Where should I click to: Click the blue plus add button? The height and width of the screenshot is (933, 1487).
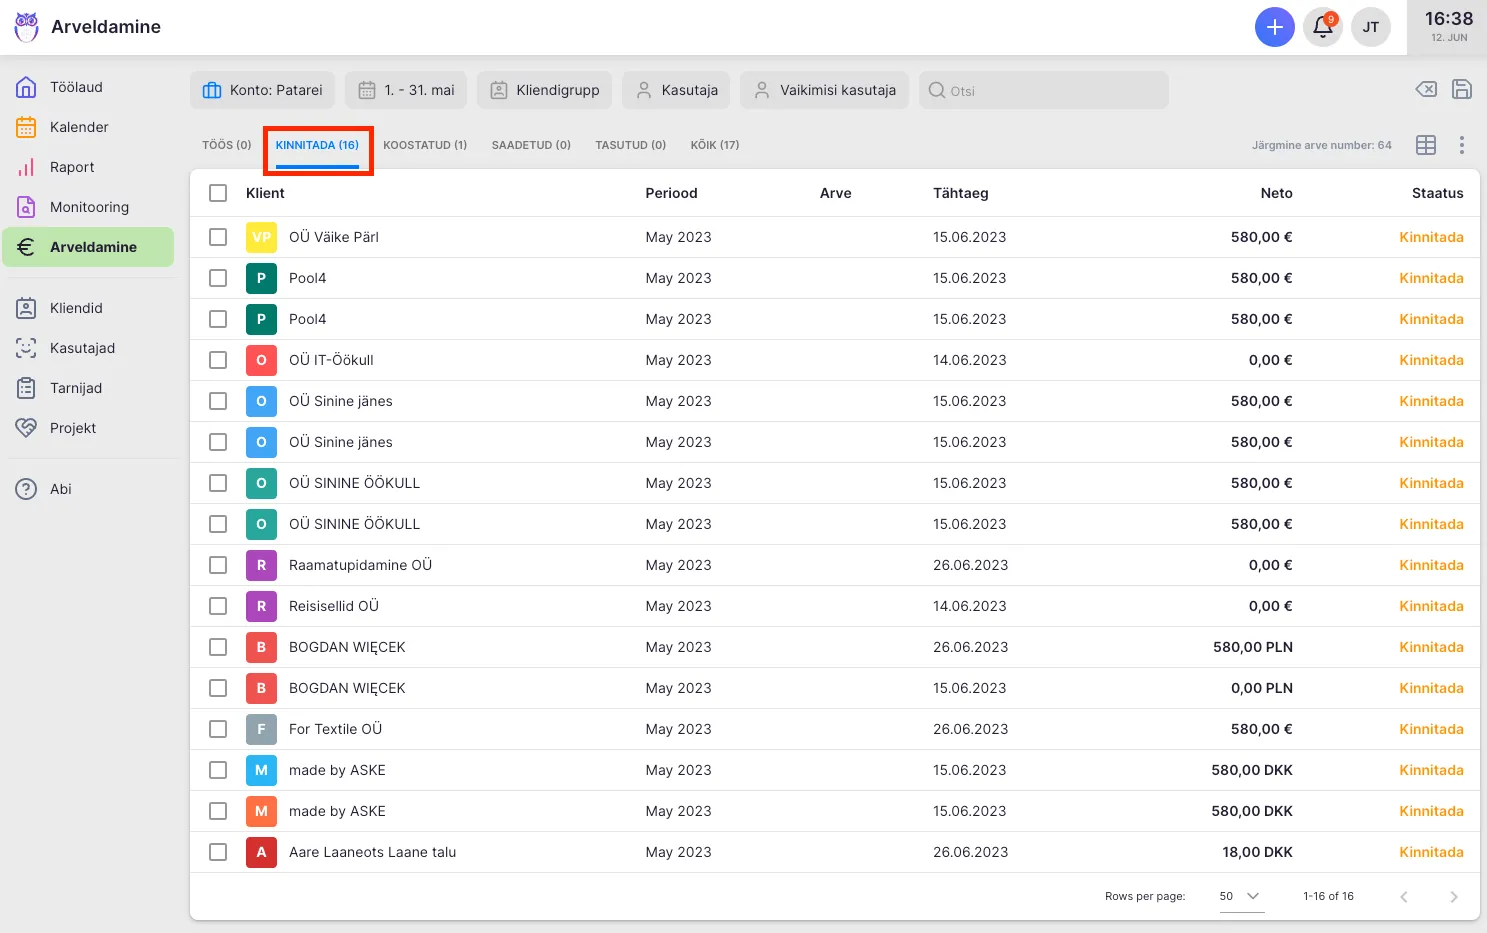(x=1274, y=27)
